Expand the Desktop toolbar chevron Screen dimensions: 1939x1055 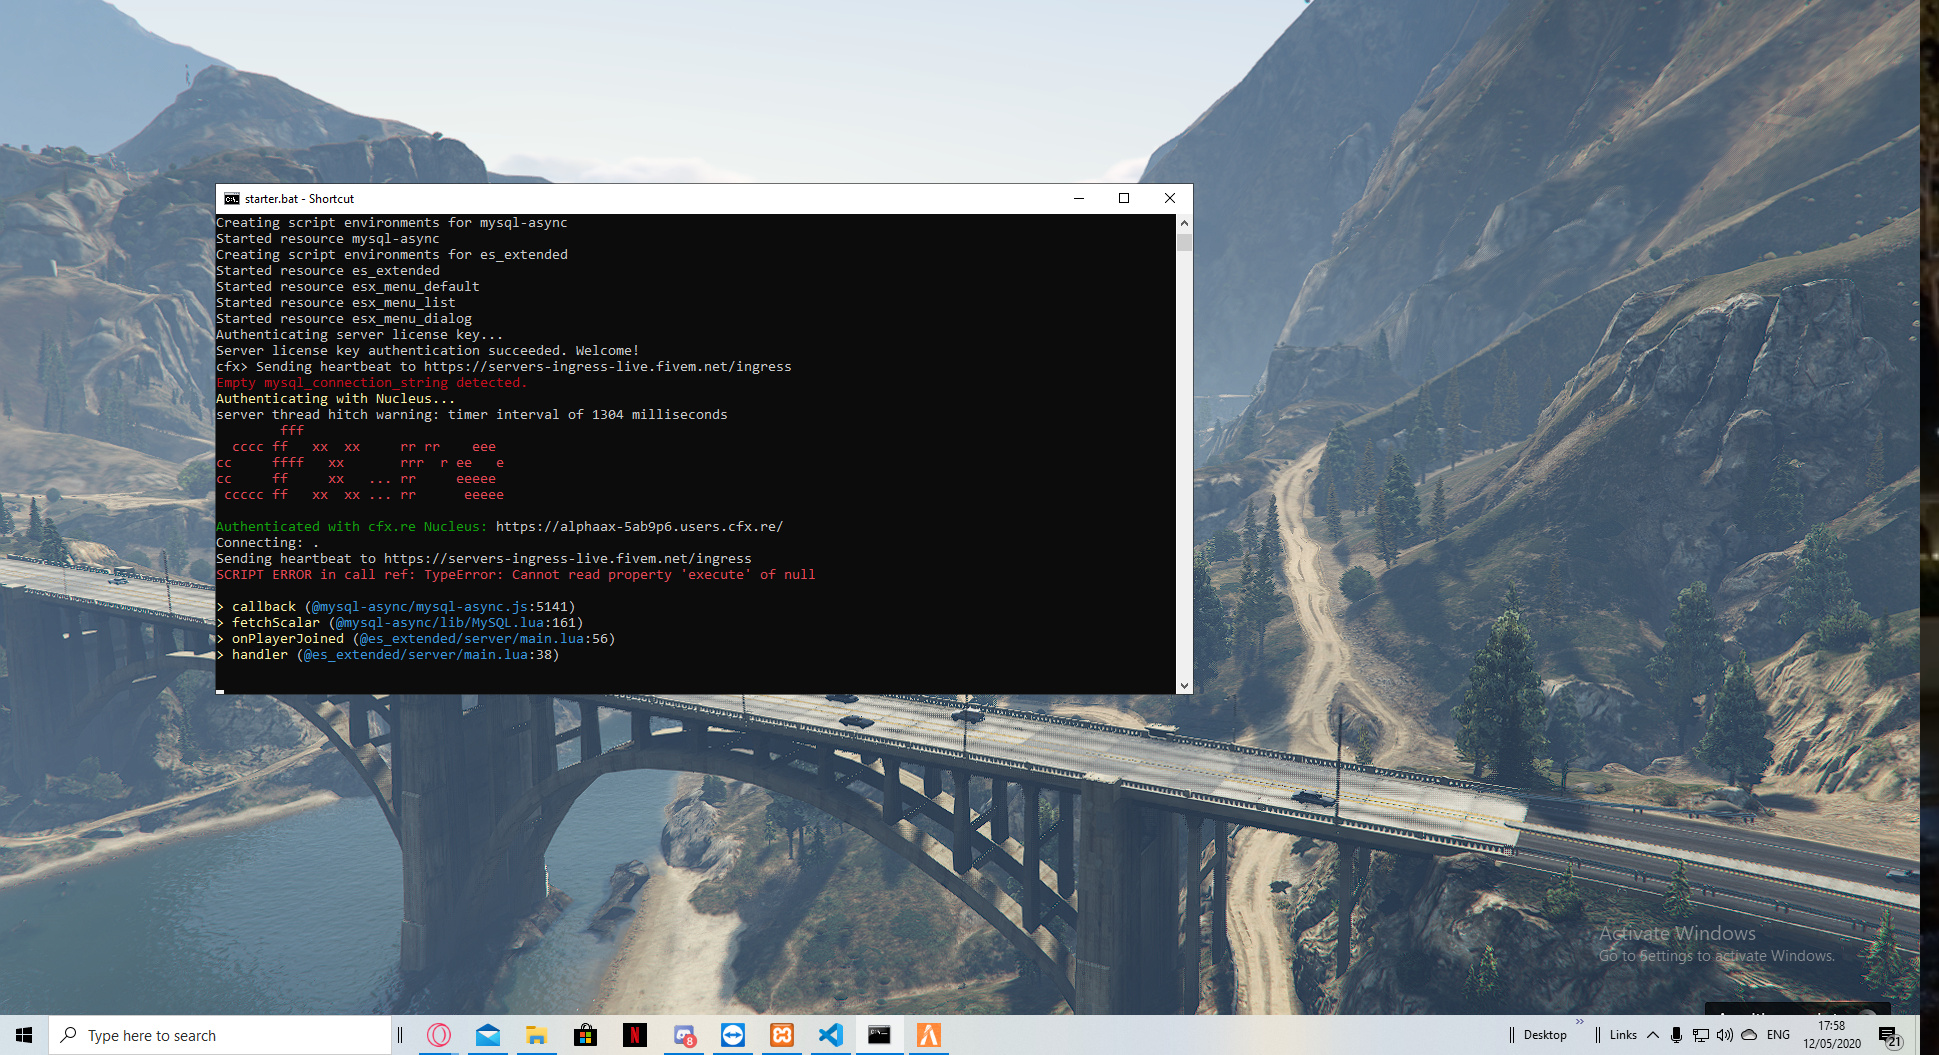click(1580, 1022)
